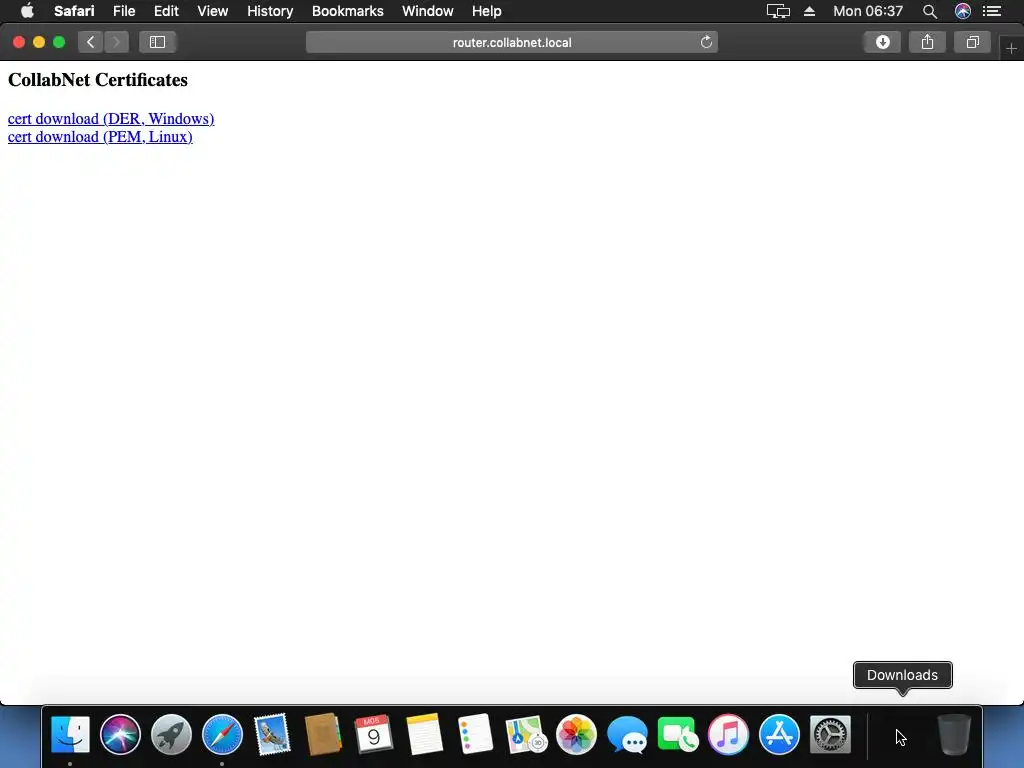Open Photos from the Dock
The image size is (1024, 768).
tap(576, 735)
